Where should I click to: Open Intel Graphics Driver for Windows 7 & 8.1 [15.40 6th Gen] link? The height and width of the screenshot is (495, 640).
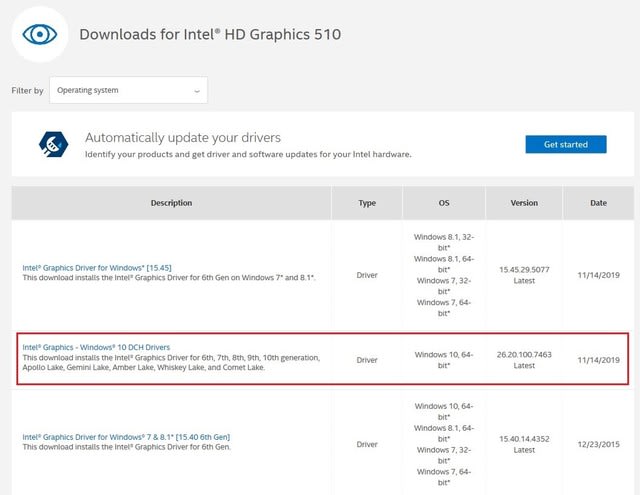(x=126, y=437)
